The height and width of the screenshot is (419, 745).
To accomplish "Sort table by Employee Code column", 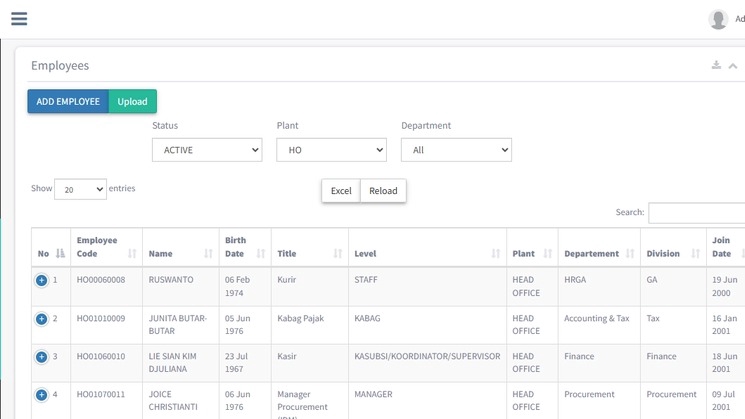I will point(105,247).
